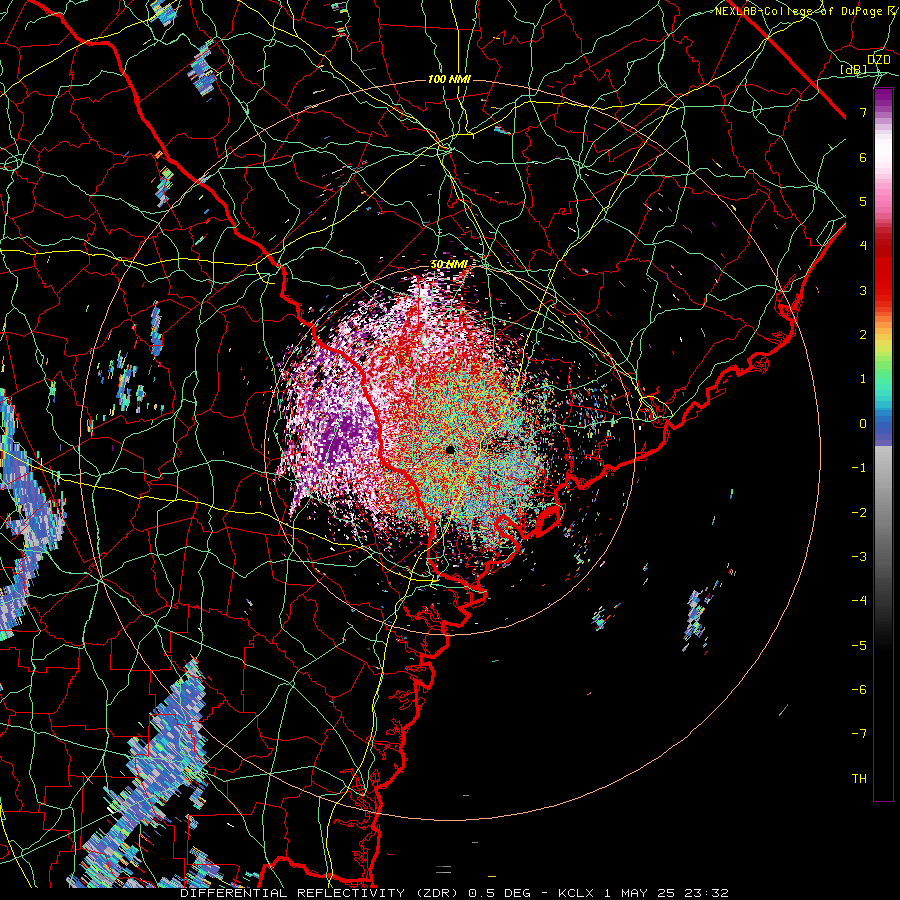This screenshot has height=900, width=900.
Task: Click the 3 value on the color scale
Action: click(863, 290)
